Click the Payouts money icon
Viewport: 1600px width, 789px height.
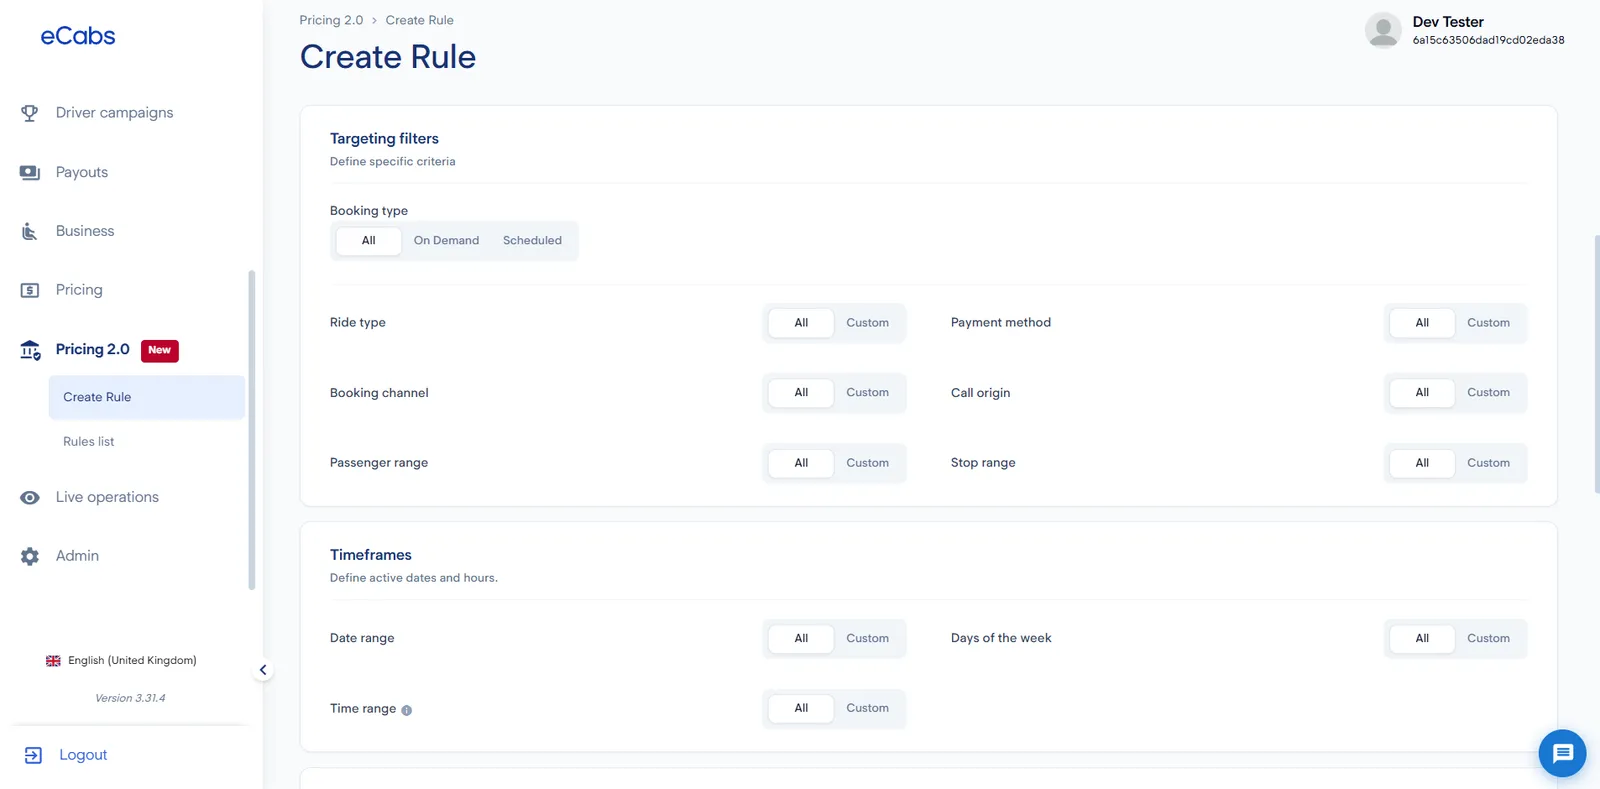pos(30,172)
